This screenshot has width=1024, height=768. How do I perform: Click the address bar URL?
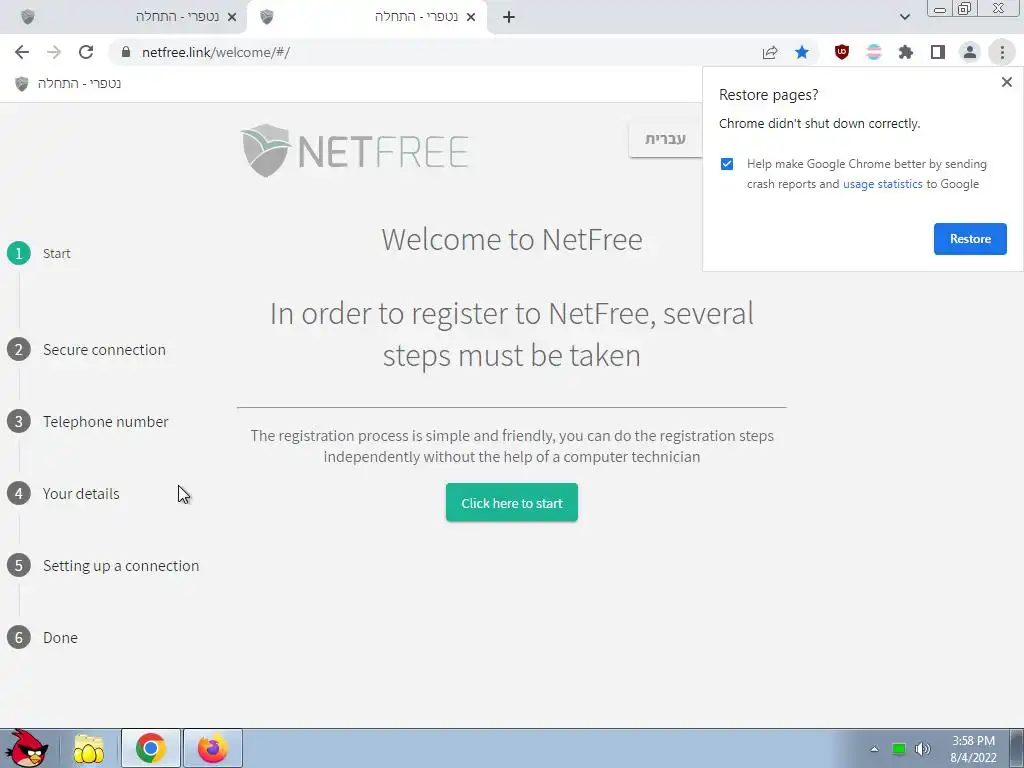(x=216, y=52)
